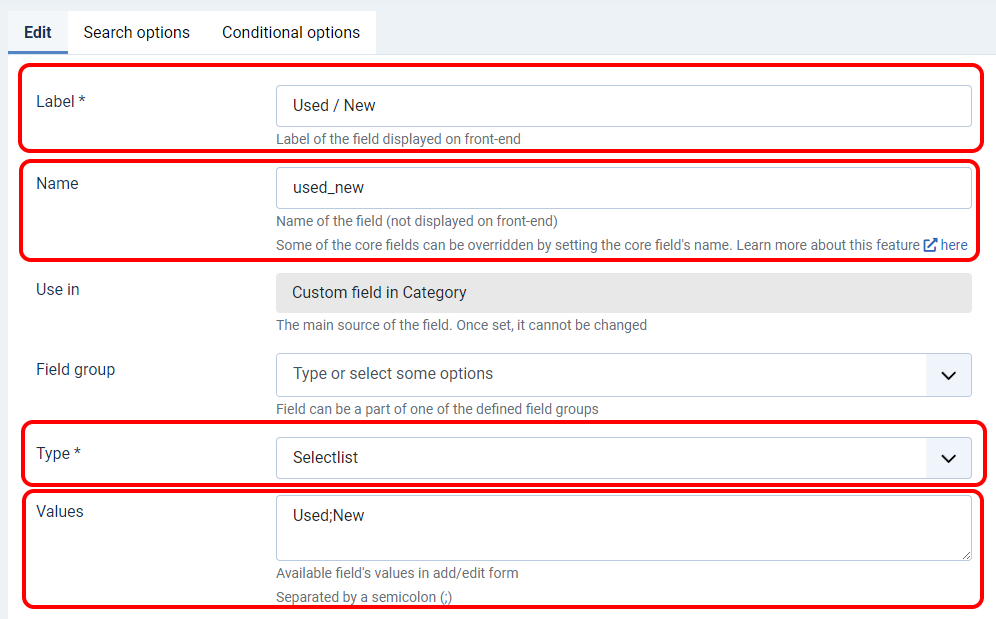
Task: Click the 'Type *' field caption
Action: click(x=58, y=454)
